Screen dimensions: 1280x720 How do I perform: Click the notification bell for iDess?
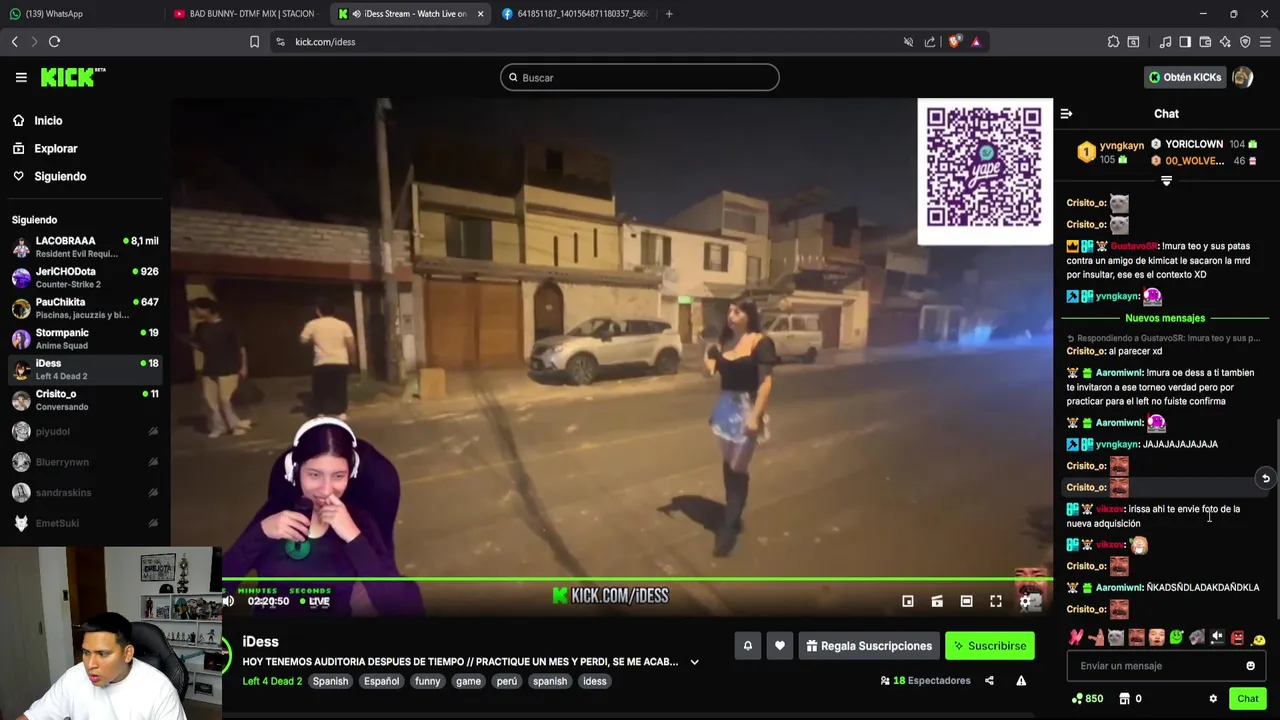click(x=747, y=646)
